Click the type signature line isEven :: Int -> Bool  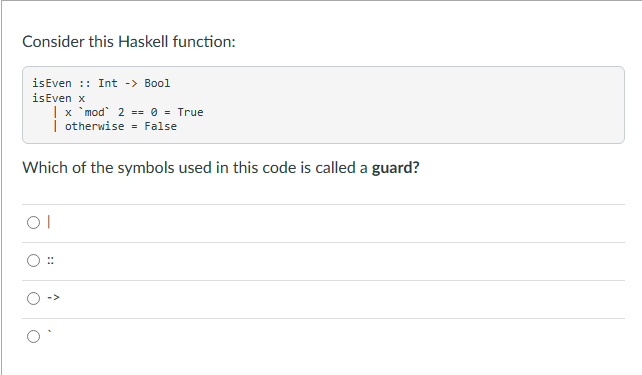(101, 83)
